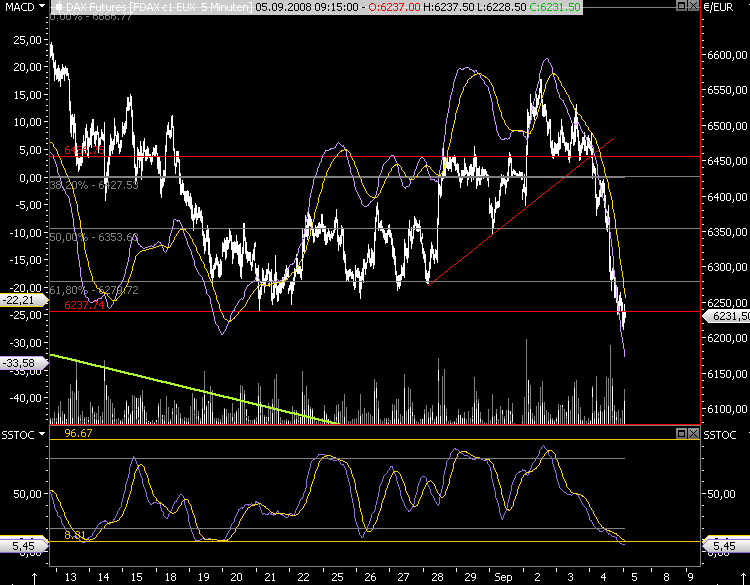Select the -22,21 MACD value marker
This screenshot has height=585, width=750.
pos(23,300)
